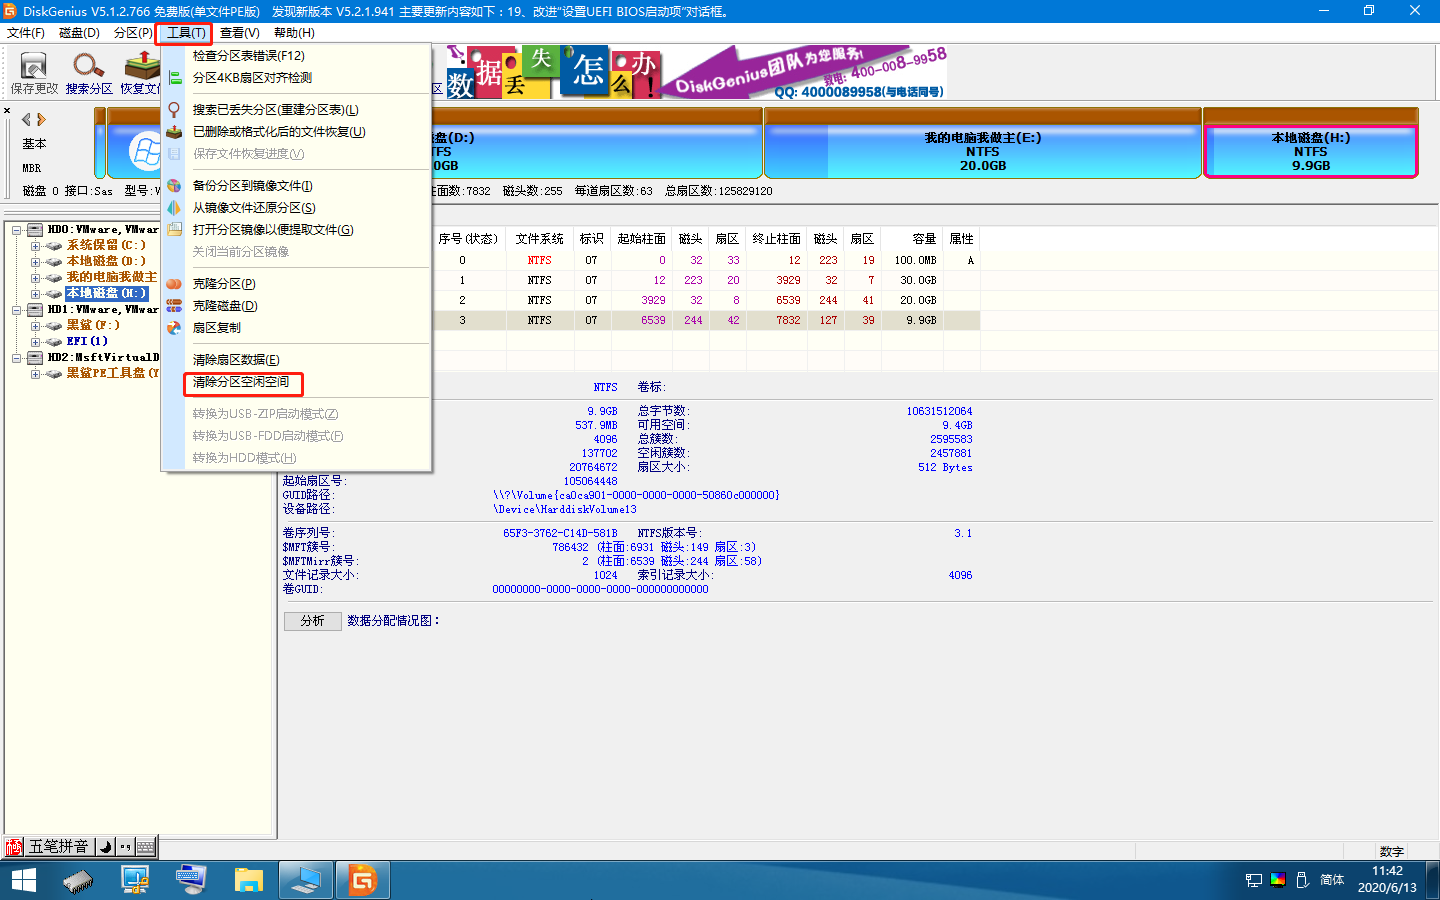The image size is (1440, 900).
Task: Collapse the HD0:VMware disk tree node
Action: [x=17, y=230]
